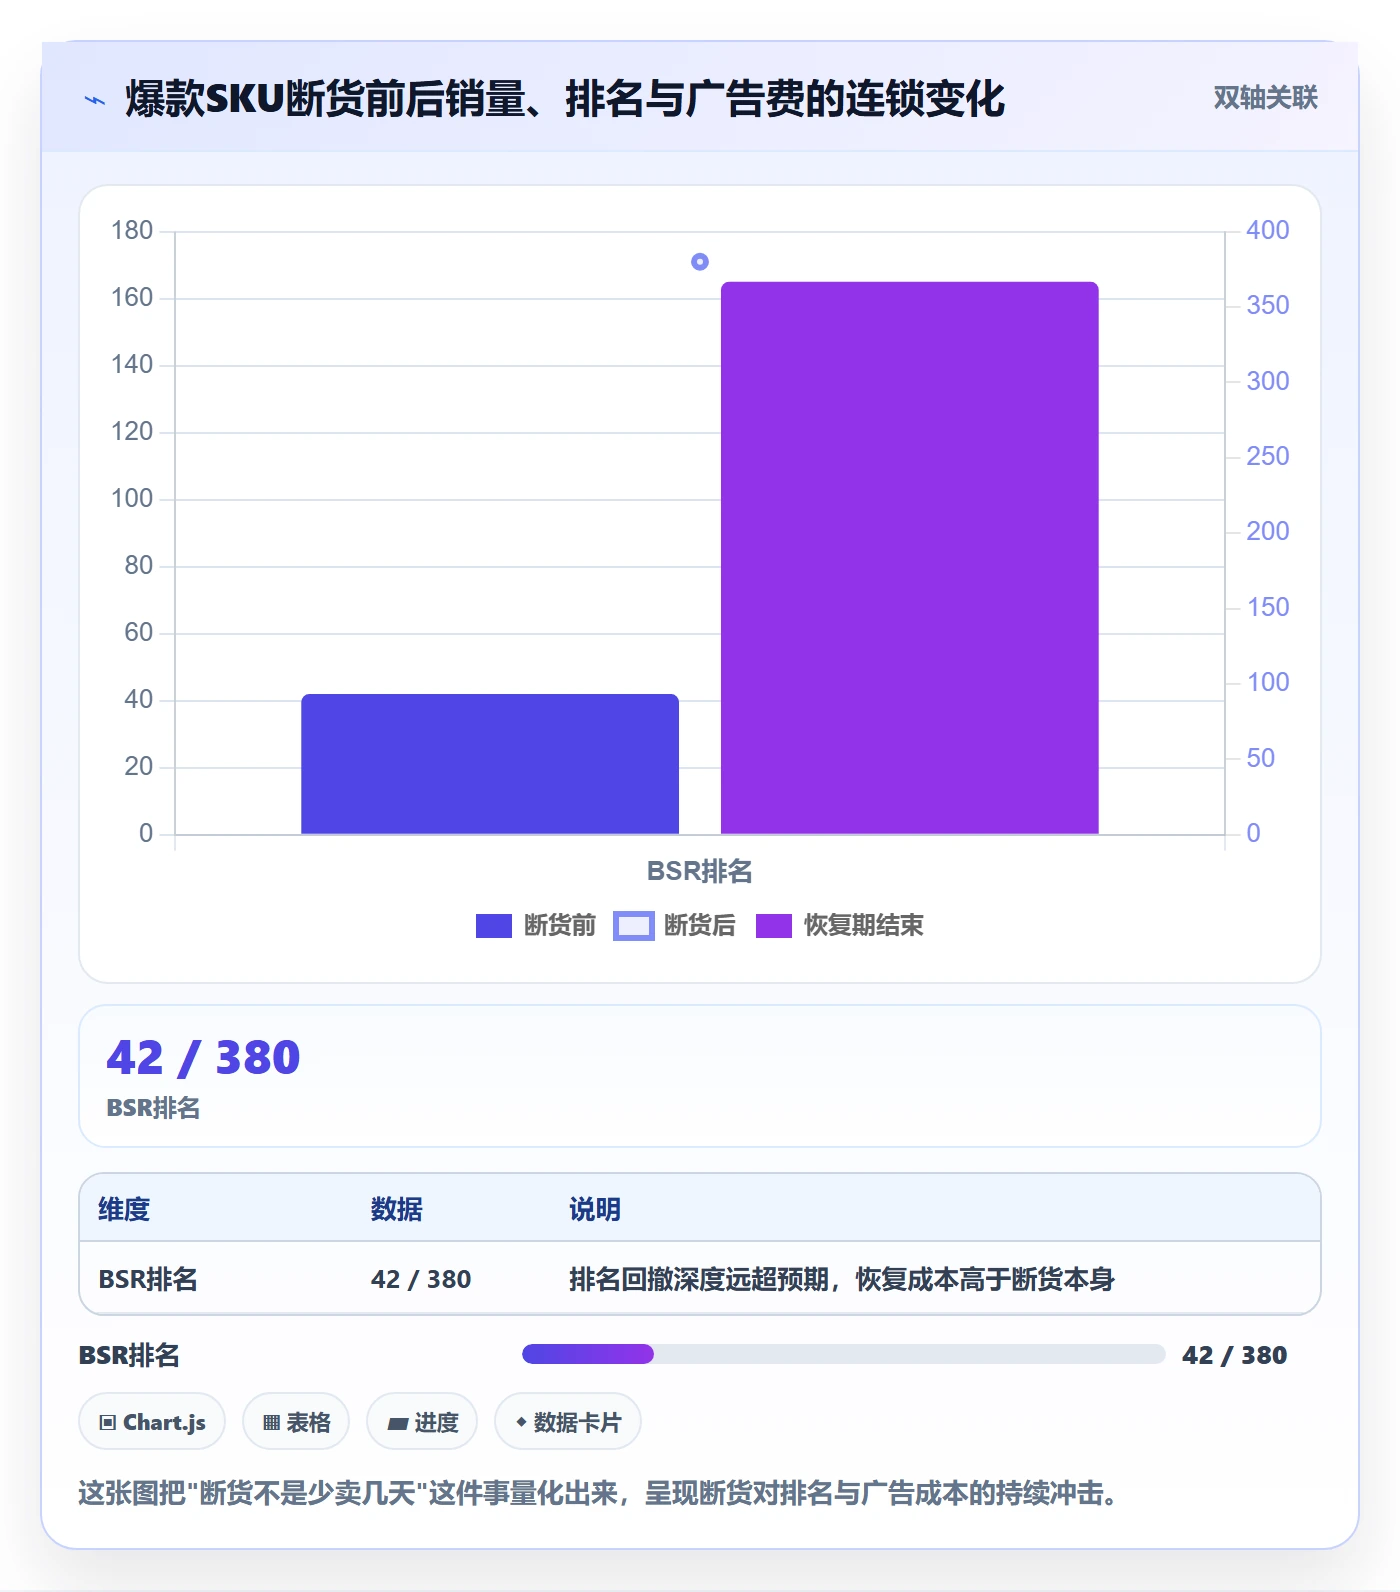1400x1592 pixels.
Task: Click the purple 恢复期结束 bar in chart
Action: pos(910,558)
